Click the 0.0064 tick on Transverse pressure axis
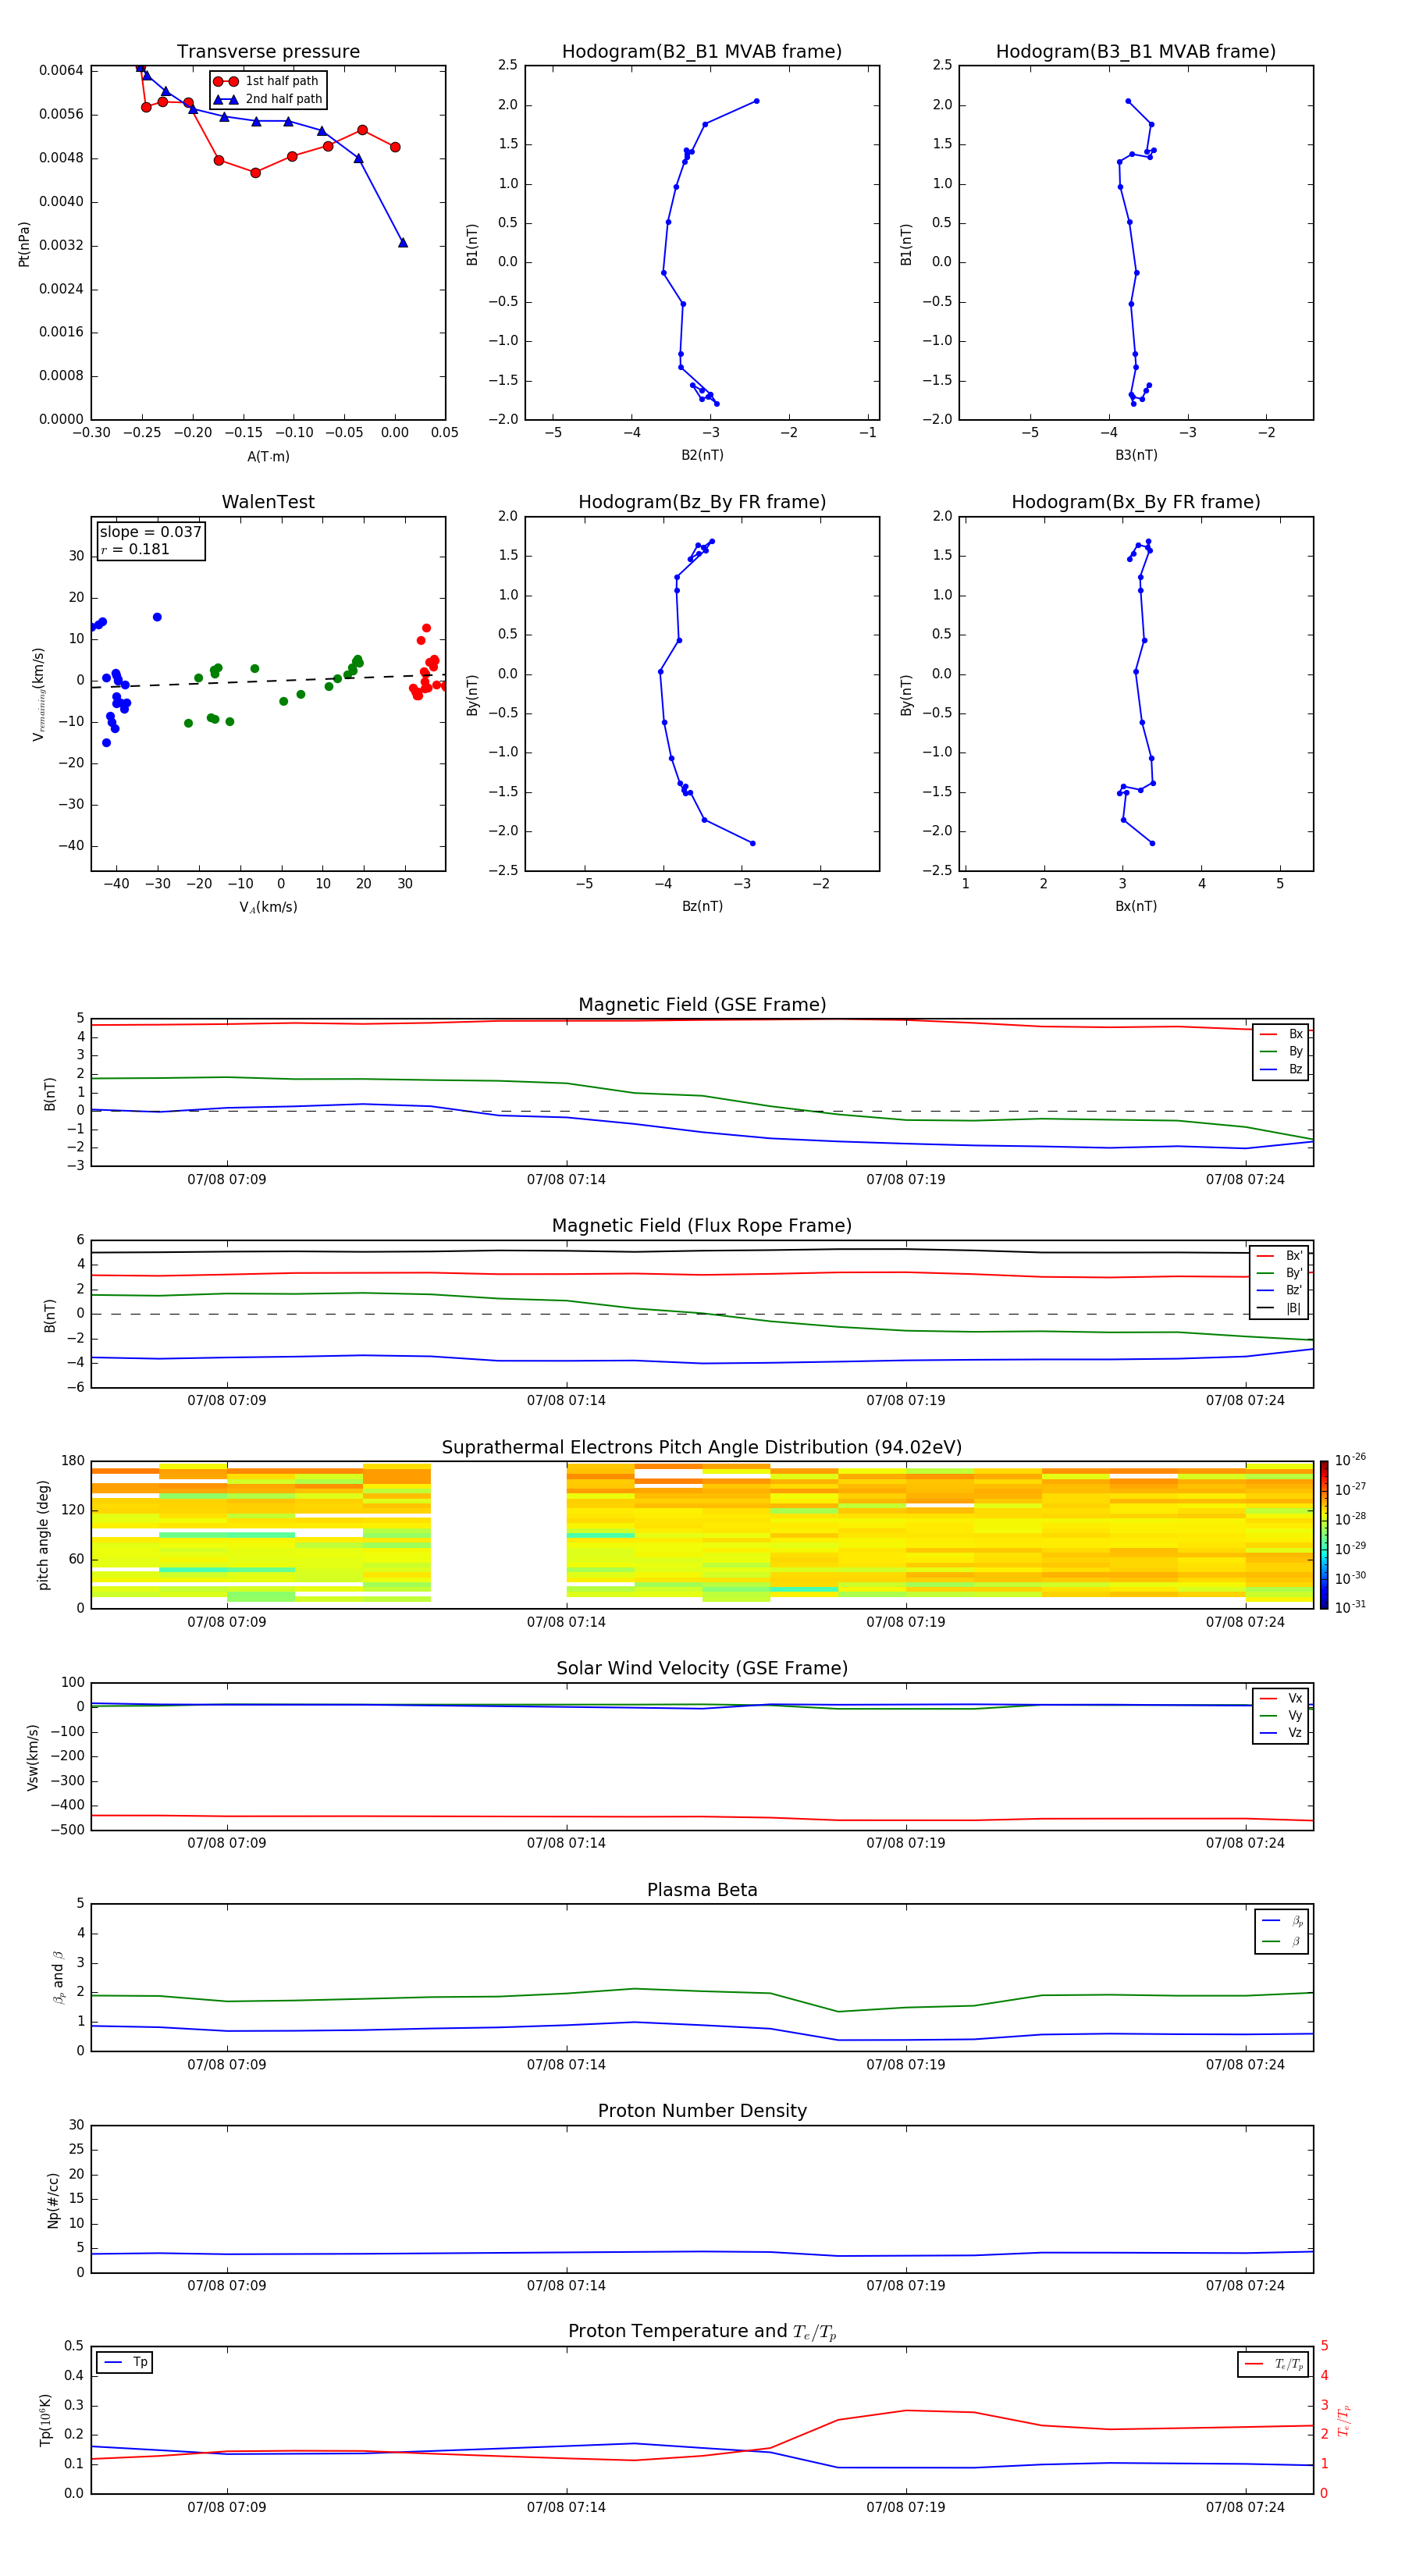1405x2576 pixels. (x=61, y=70)
